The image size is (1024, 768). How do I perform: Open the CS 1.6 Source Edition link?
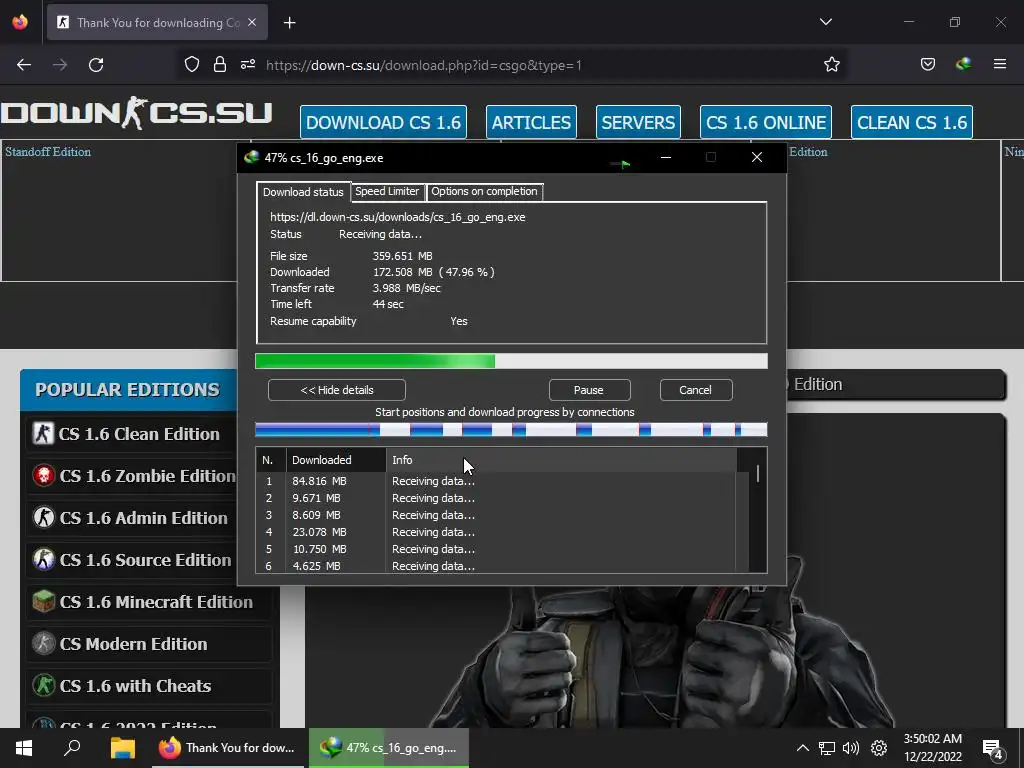[145, 560]
